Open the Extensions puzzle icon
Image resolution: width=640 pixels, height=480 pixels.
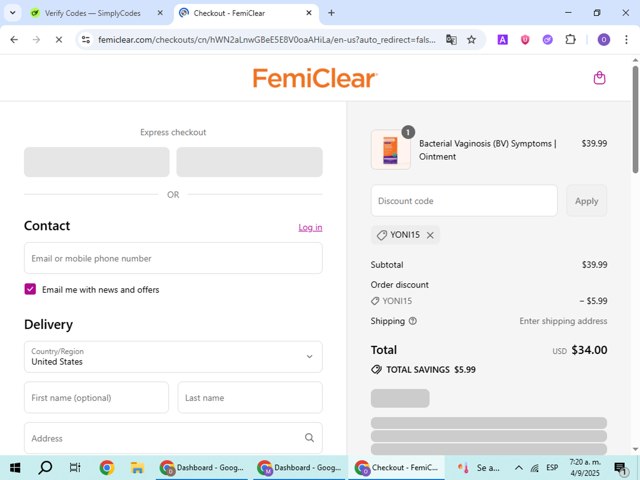pos(570,40)
